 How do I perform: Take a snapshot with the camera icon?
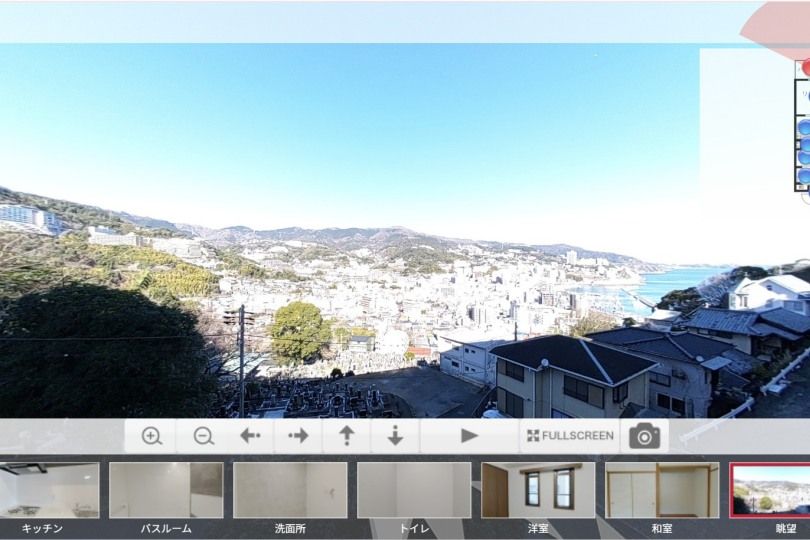click(x=644, y=436)
